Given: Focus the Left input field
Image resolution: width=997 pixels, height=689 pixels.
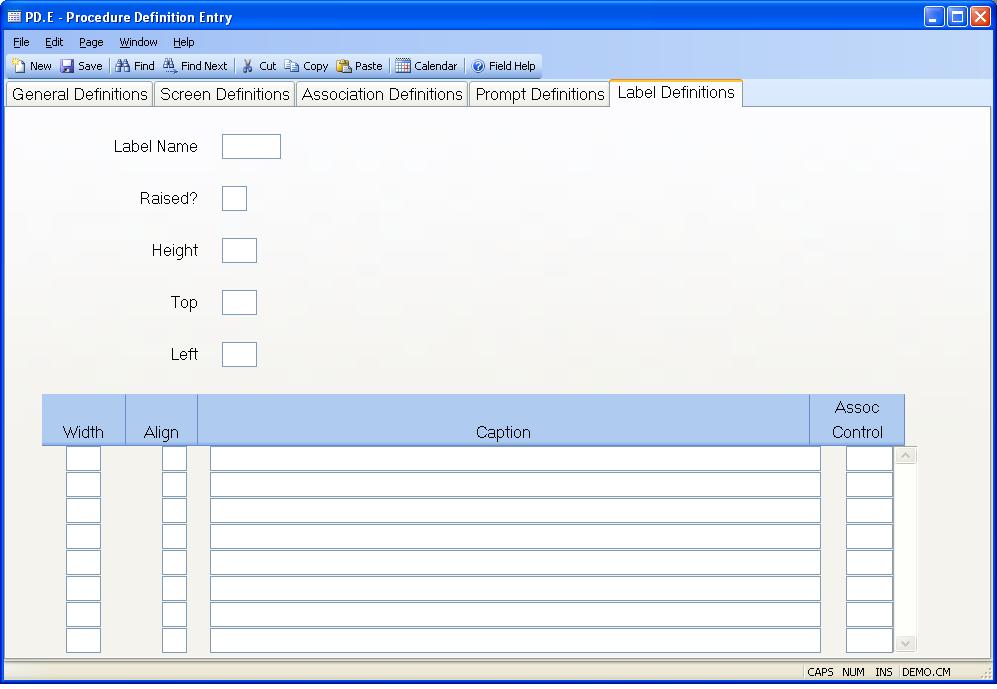Looking at the screenshot, I should [x=239, y=355].
